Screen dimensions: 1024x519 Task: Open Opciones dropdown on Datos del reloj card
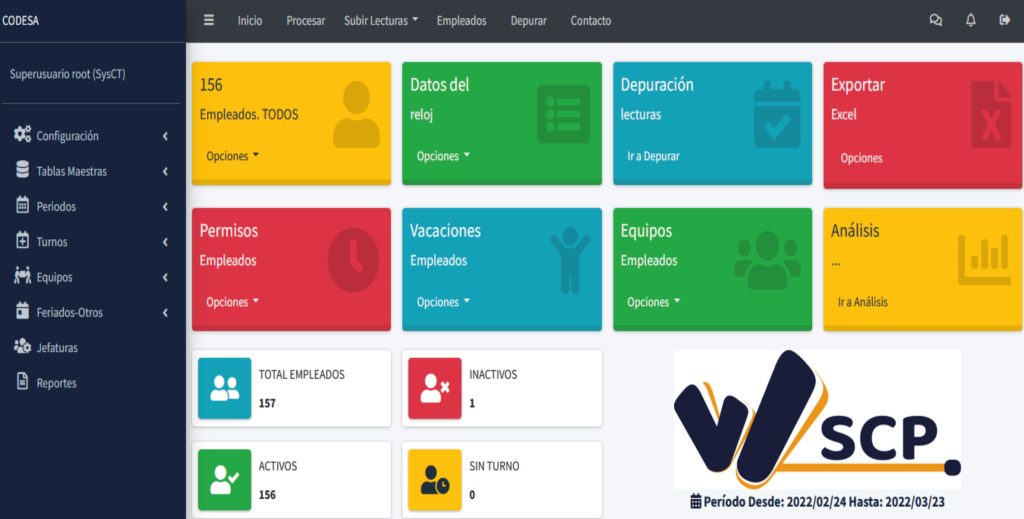[x=443, y=156]
